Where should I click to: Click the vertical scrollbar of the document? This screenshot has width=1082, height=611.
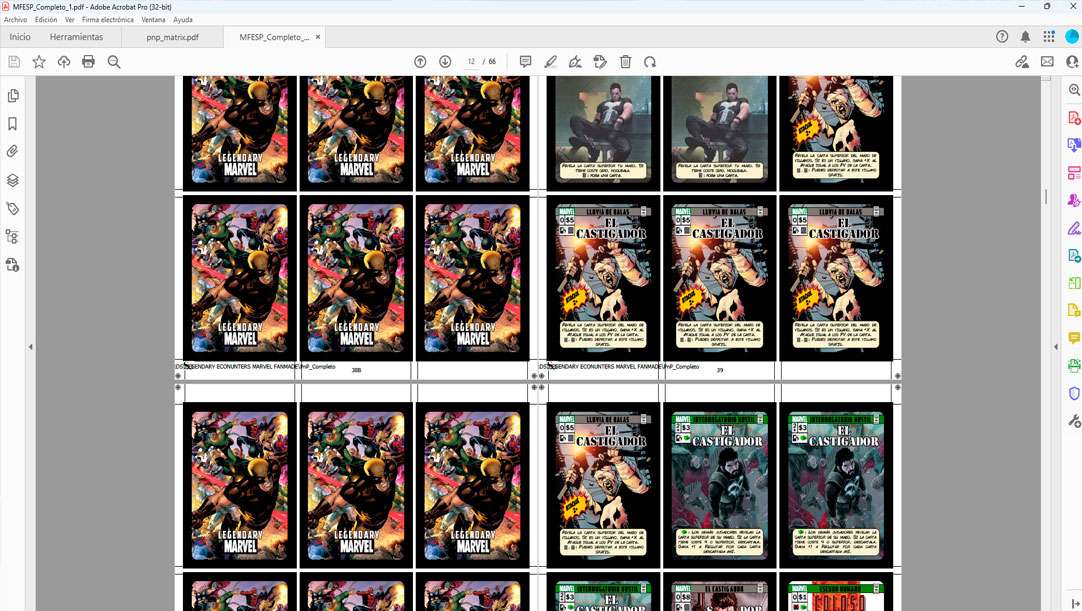pos(1046,197)
